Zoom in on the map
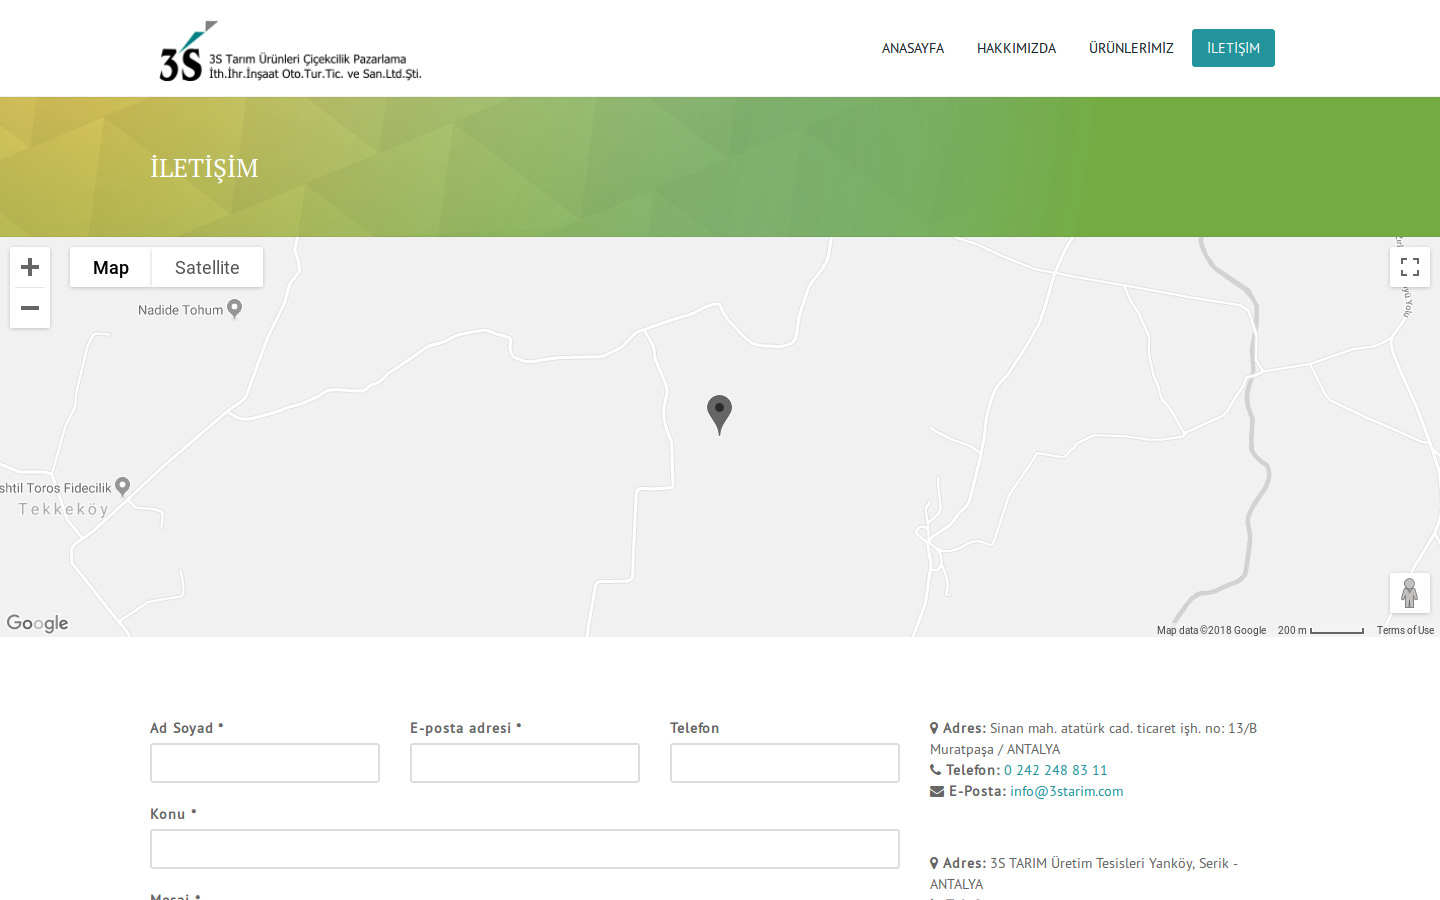Screen dimensions: 1440x900 coord(30,267)
